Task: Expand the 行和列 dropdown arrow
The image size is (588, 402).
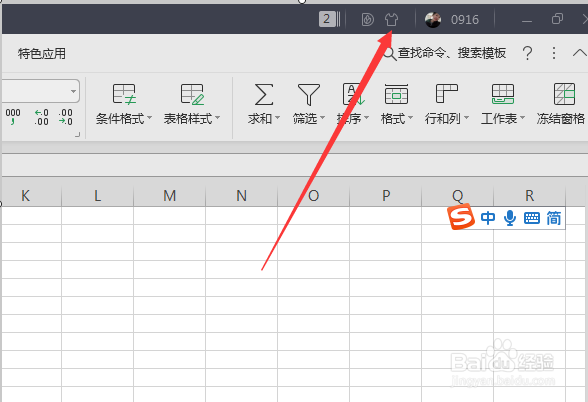Action: (466, 118)
